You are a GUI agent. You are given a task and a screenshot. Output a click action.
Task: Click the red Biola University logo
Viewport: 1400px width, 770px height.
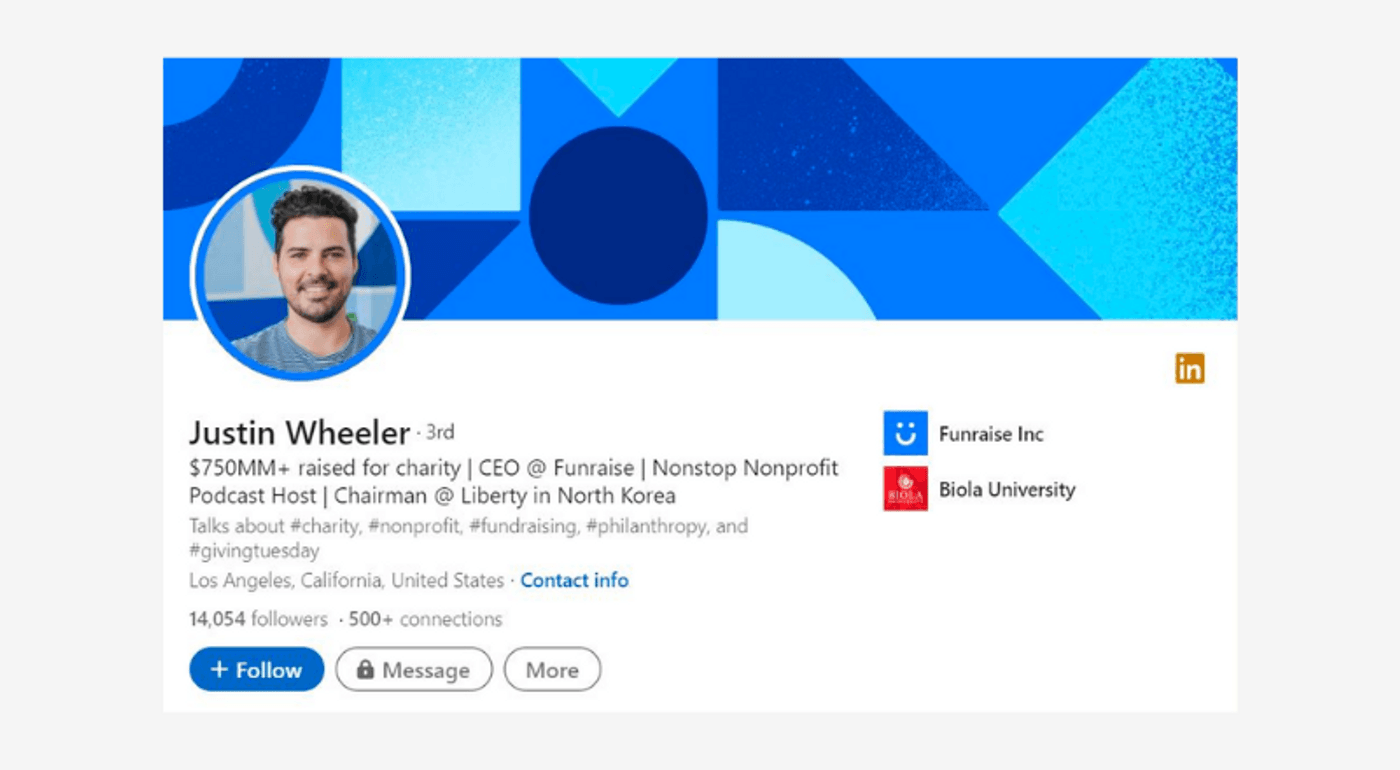[x=905, y=489]
